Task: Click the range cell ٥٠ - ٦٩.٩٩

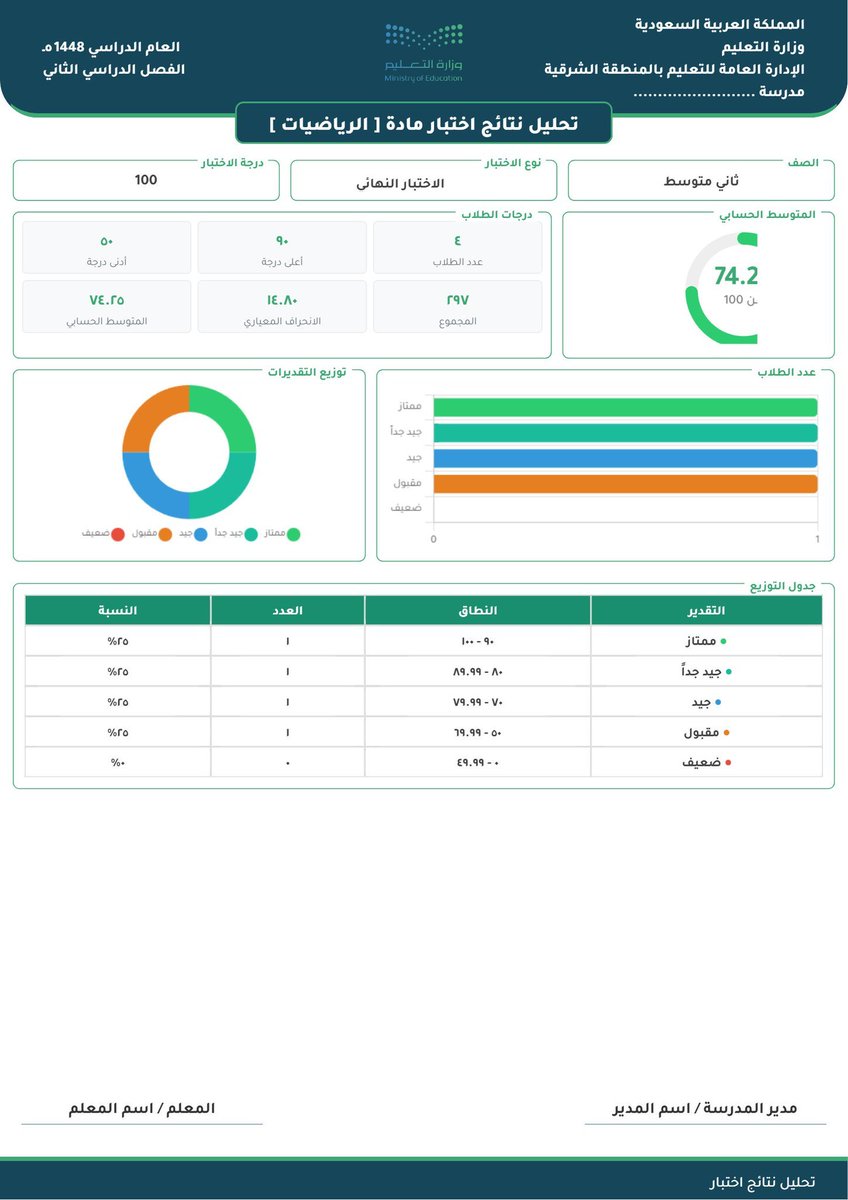Action: [478, 732]
